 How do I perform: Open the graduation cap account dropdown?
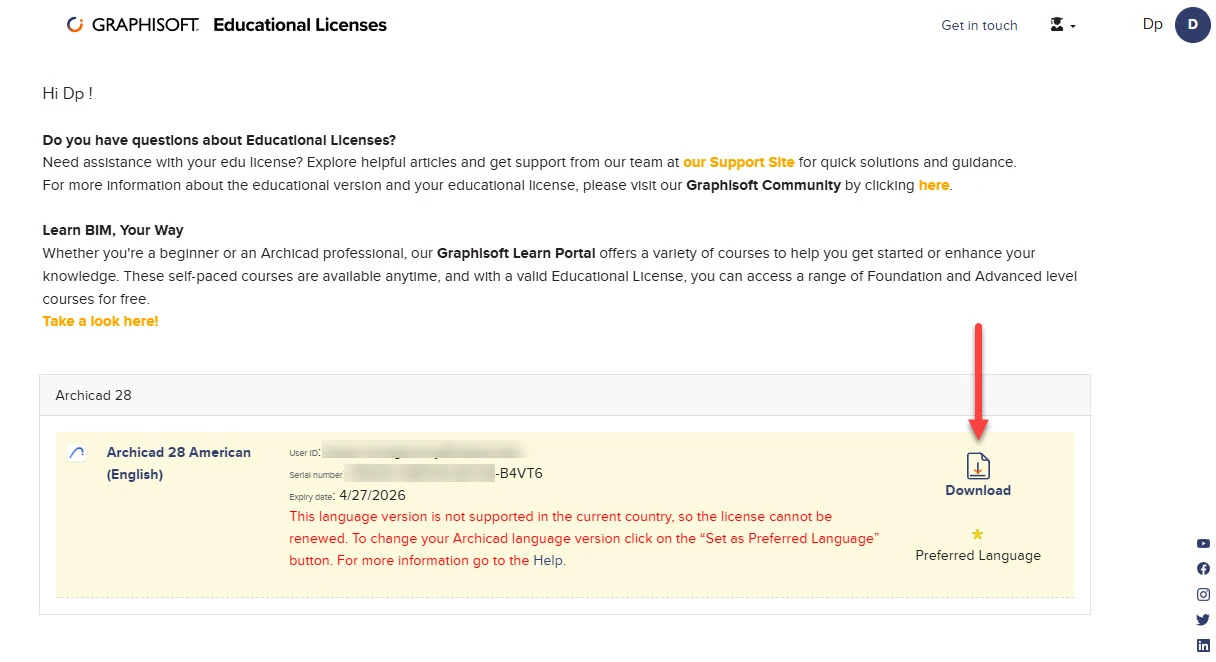(x=1062, y=25)
